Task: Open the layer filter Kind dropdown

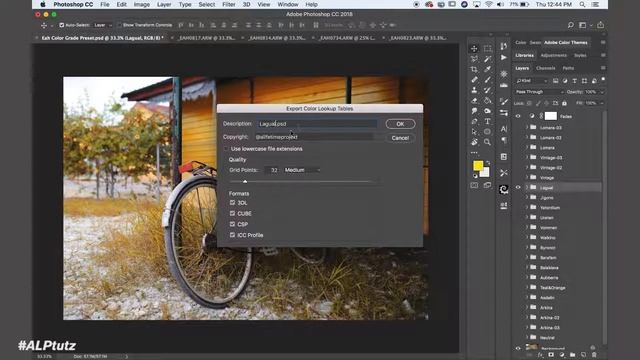Action: [532, 81]
